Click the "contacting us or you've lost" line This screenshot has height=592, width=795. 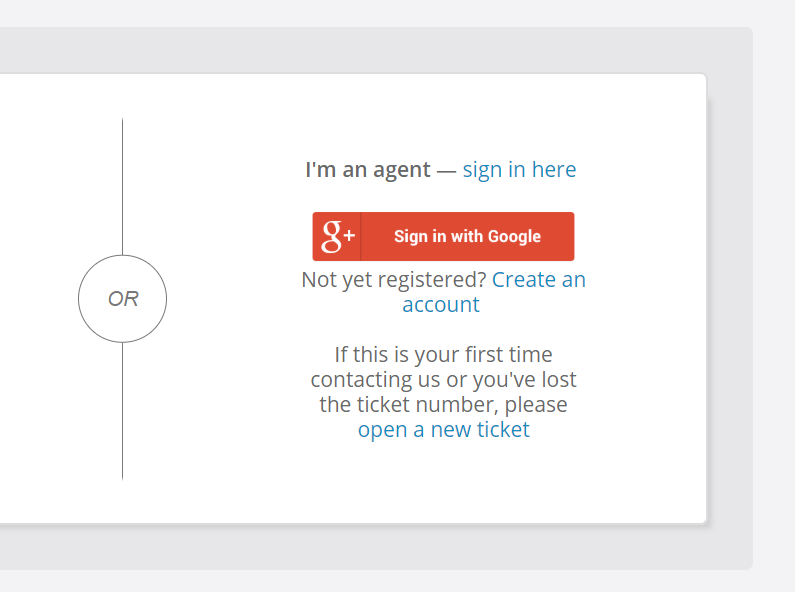[443, 380]
